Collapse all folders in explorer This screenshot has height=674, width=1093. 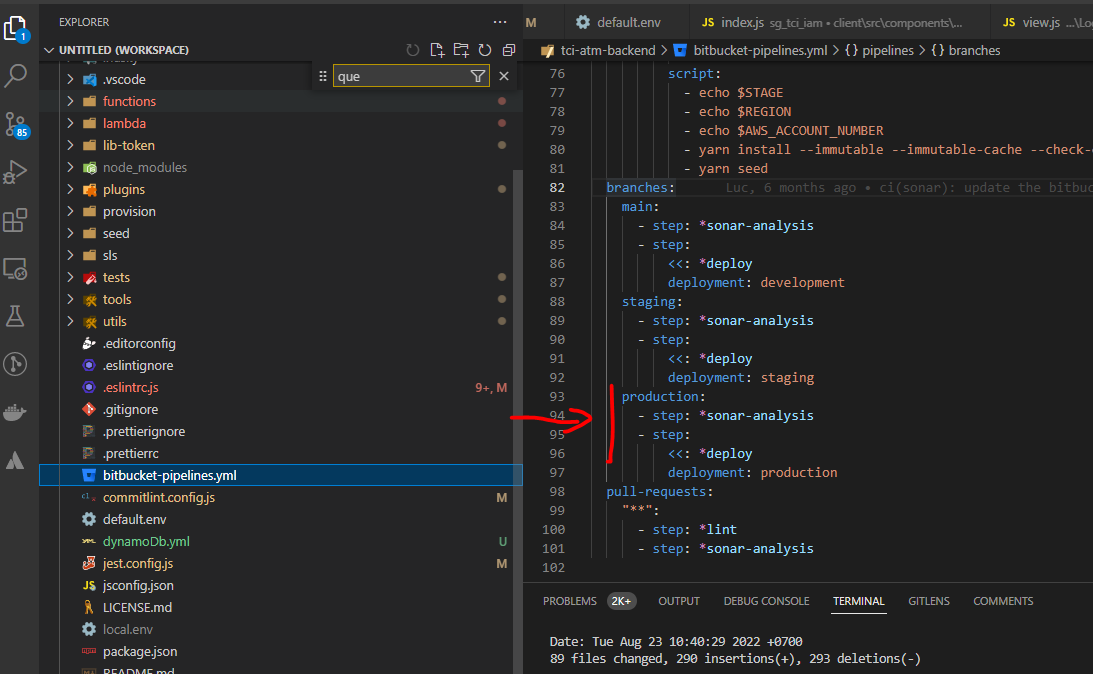(x=509, y=50)
